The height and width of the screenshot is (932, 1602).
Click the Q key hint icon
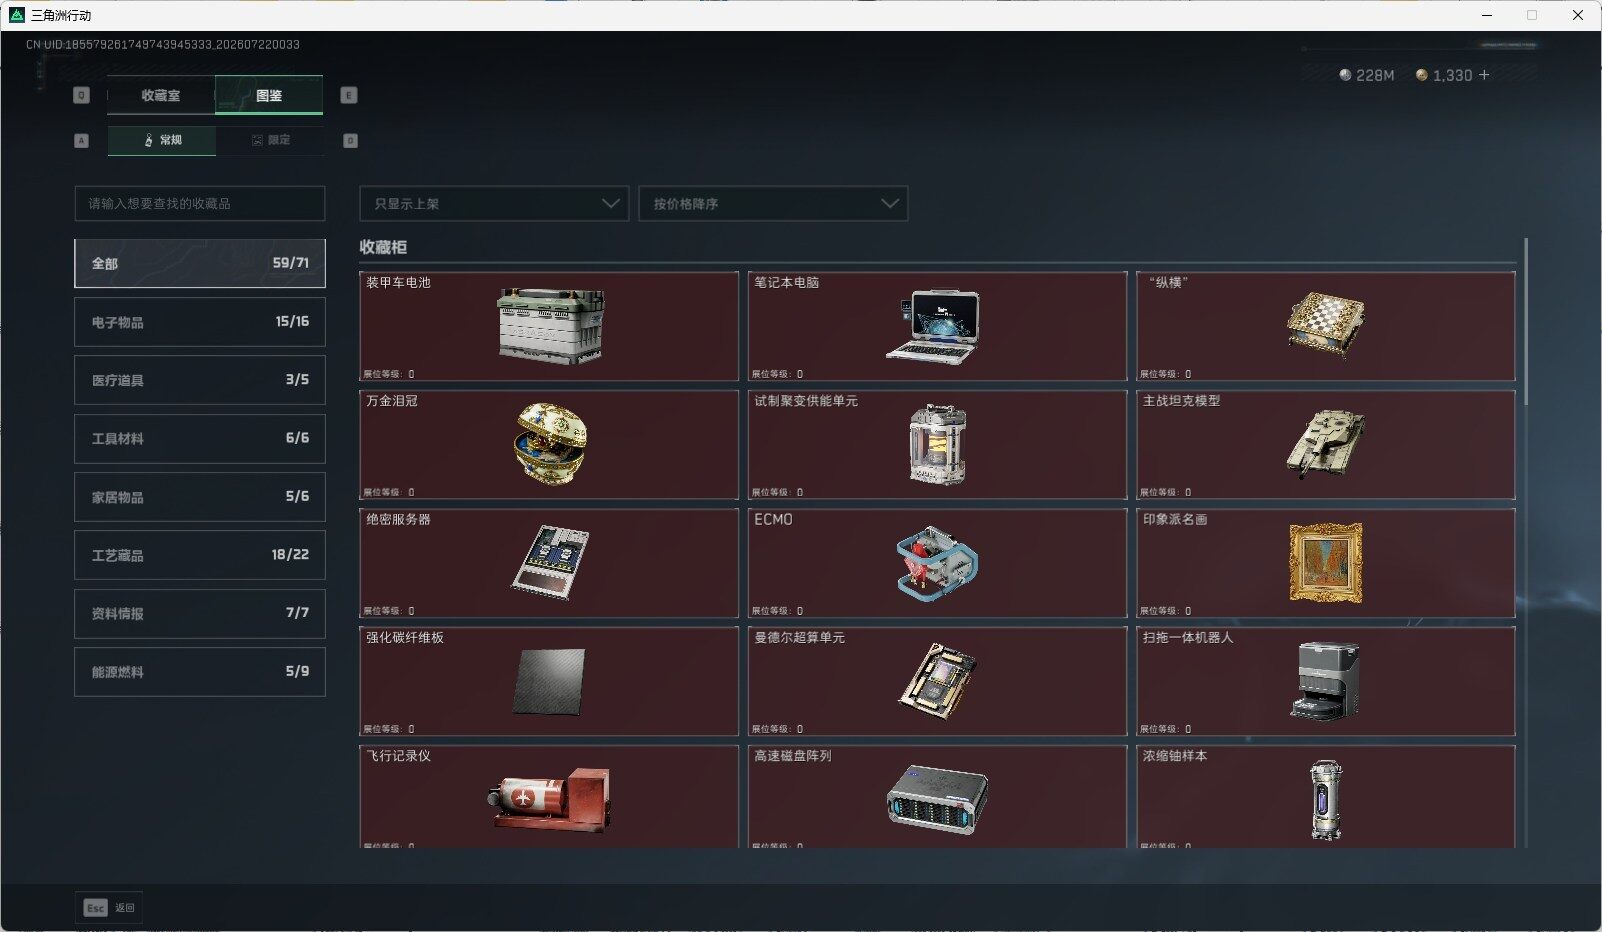(x=82, y=95)
